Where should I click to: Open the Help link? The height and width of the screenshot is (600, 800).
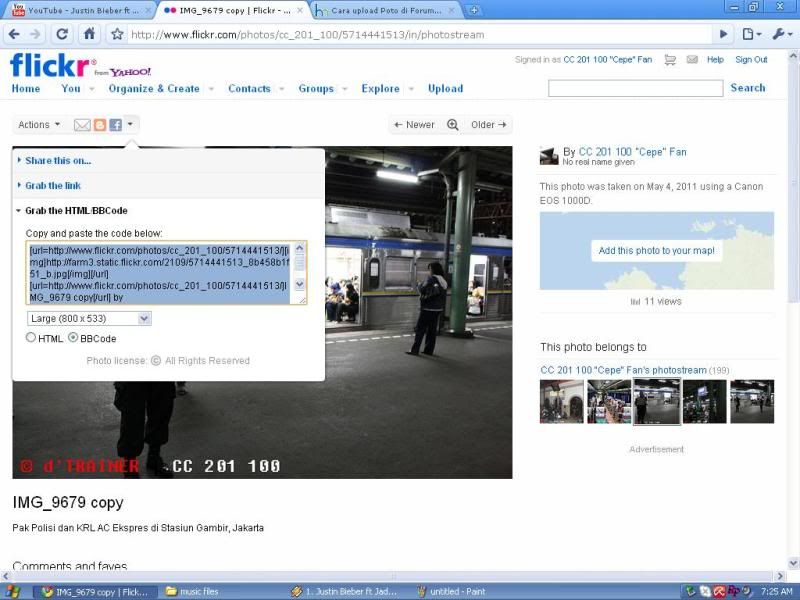(x=715, y=60)
